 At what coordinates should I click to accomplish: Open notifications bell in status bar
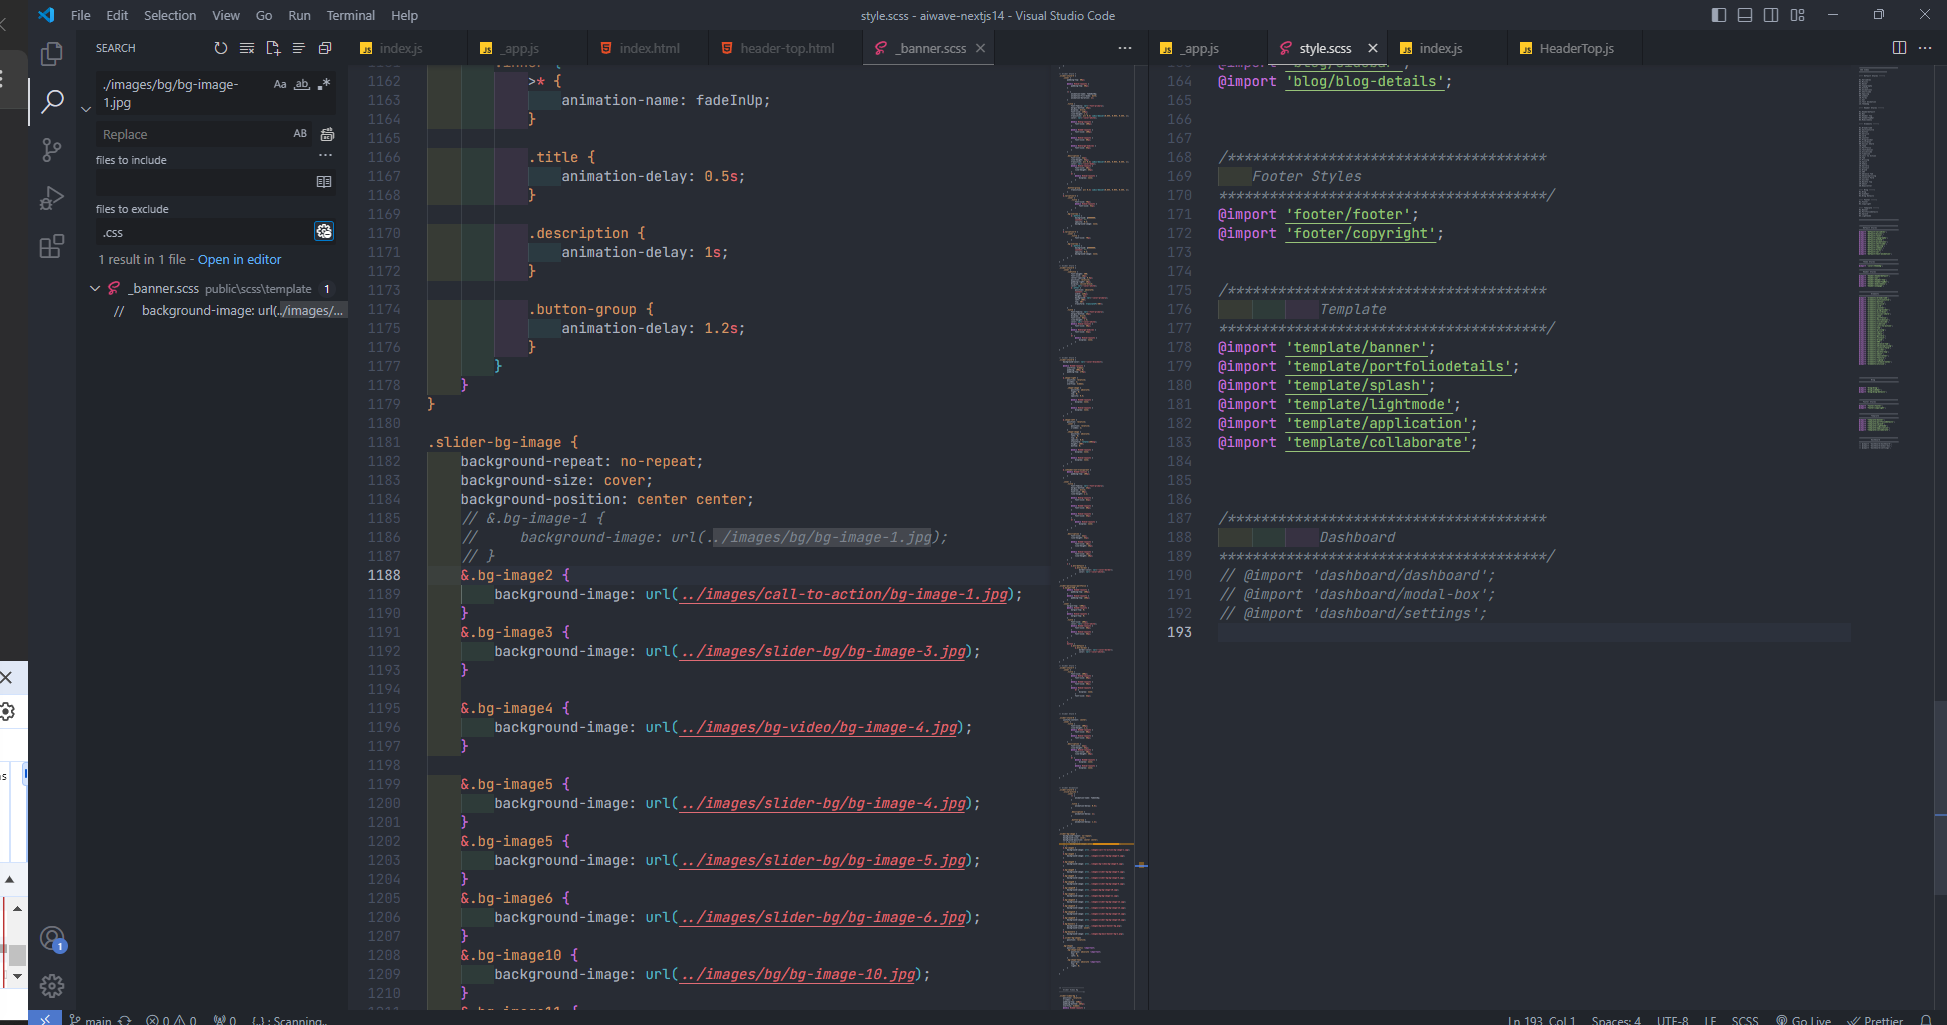[1926, 1020]
